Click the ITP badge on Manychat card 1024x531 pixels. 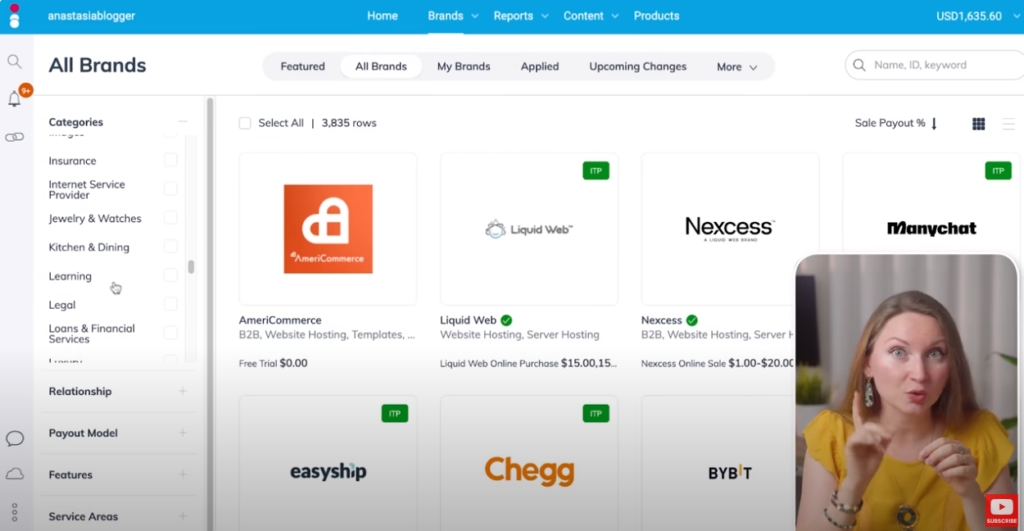click(x=998, y=171)
